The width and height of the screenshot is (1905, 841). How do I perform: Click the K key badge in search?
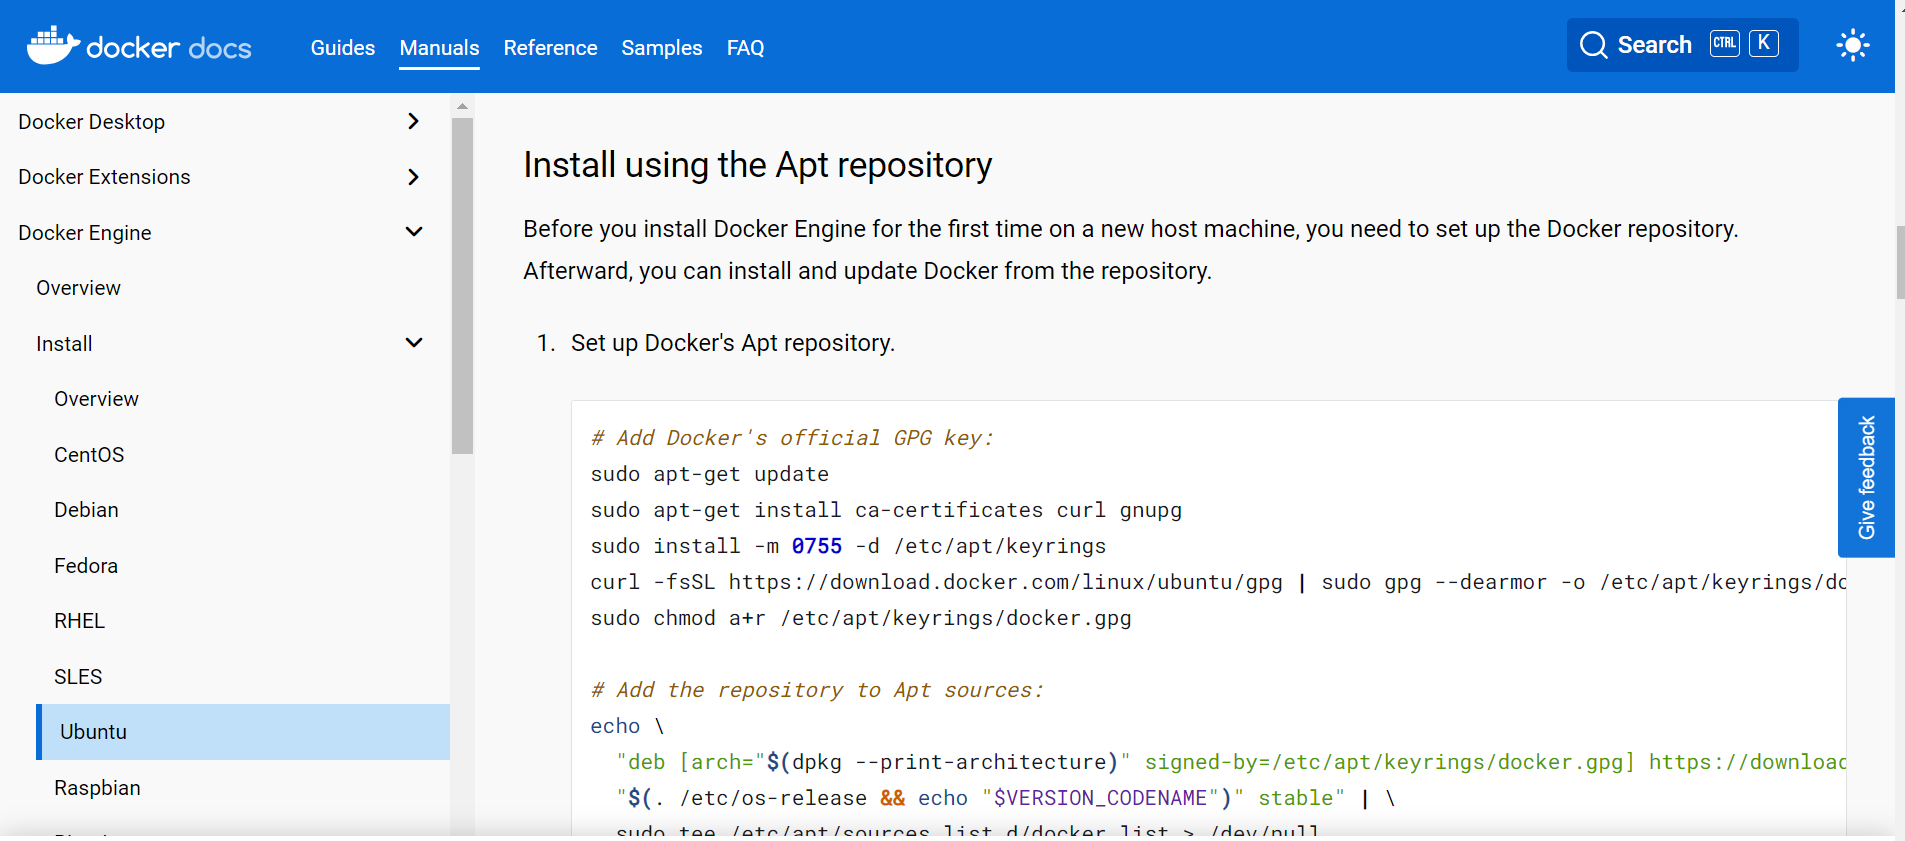click(1764, 43)
